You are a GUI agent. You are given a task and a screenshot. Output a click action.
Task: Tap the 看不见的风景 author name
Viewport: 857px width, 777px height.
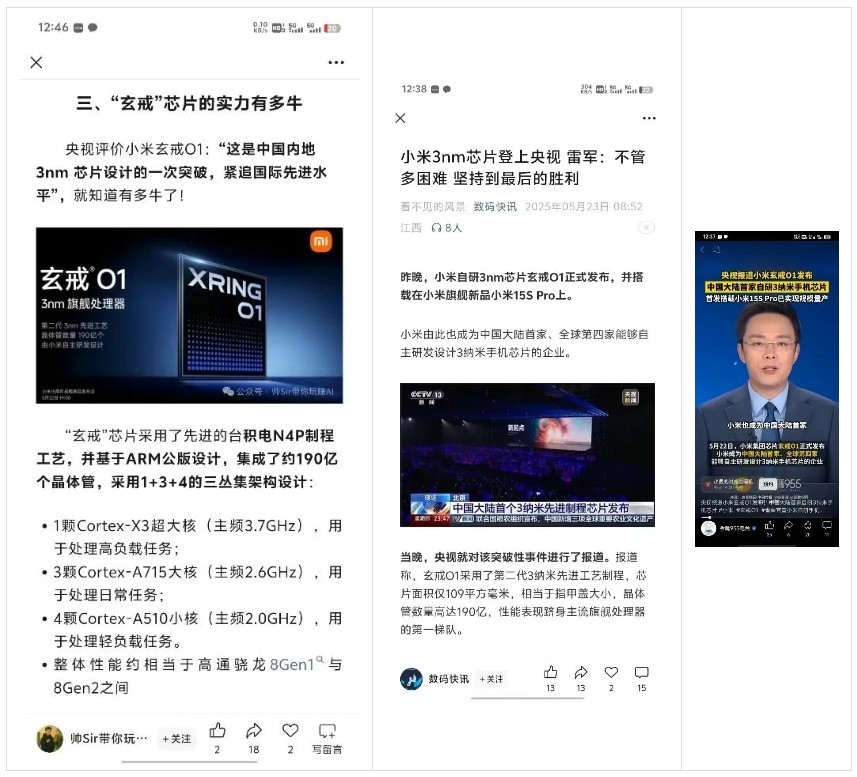point(433,207)
